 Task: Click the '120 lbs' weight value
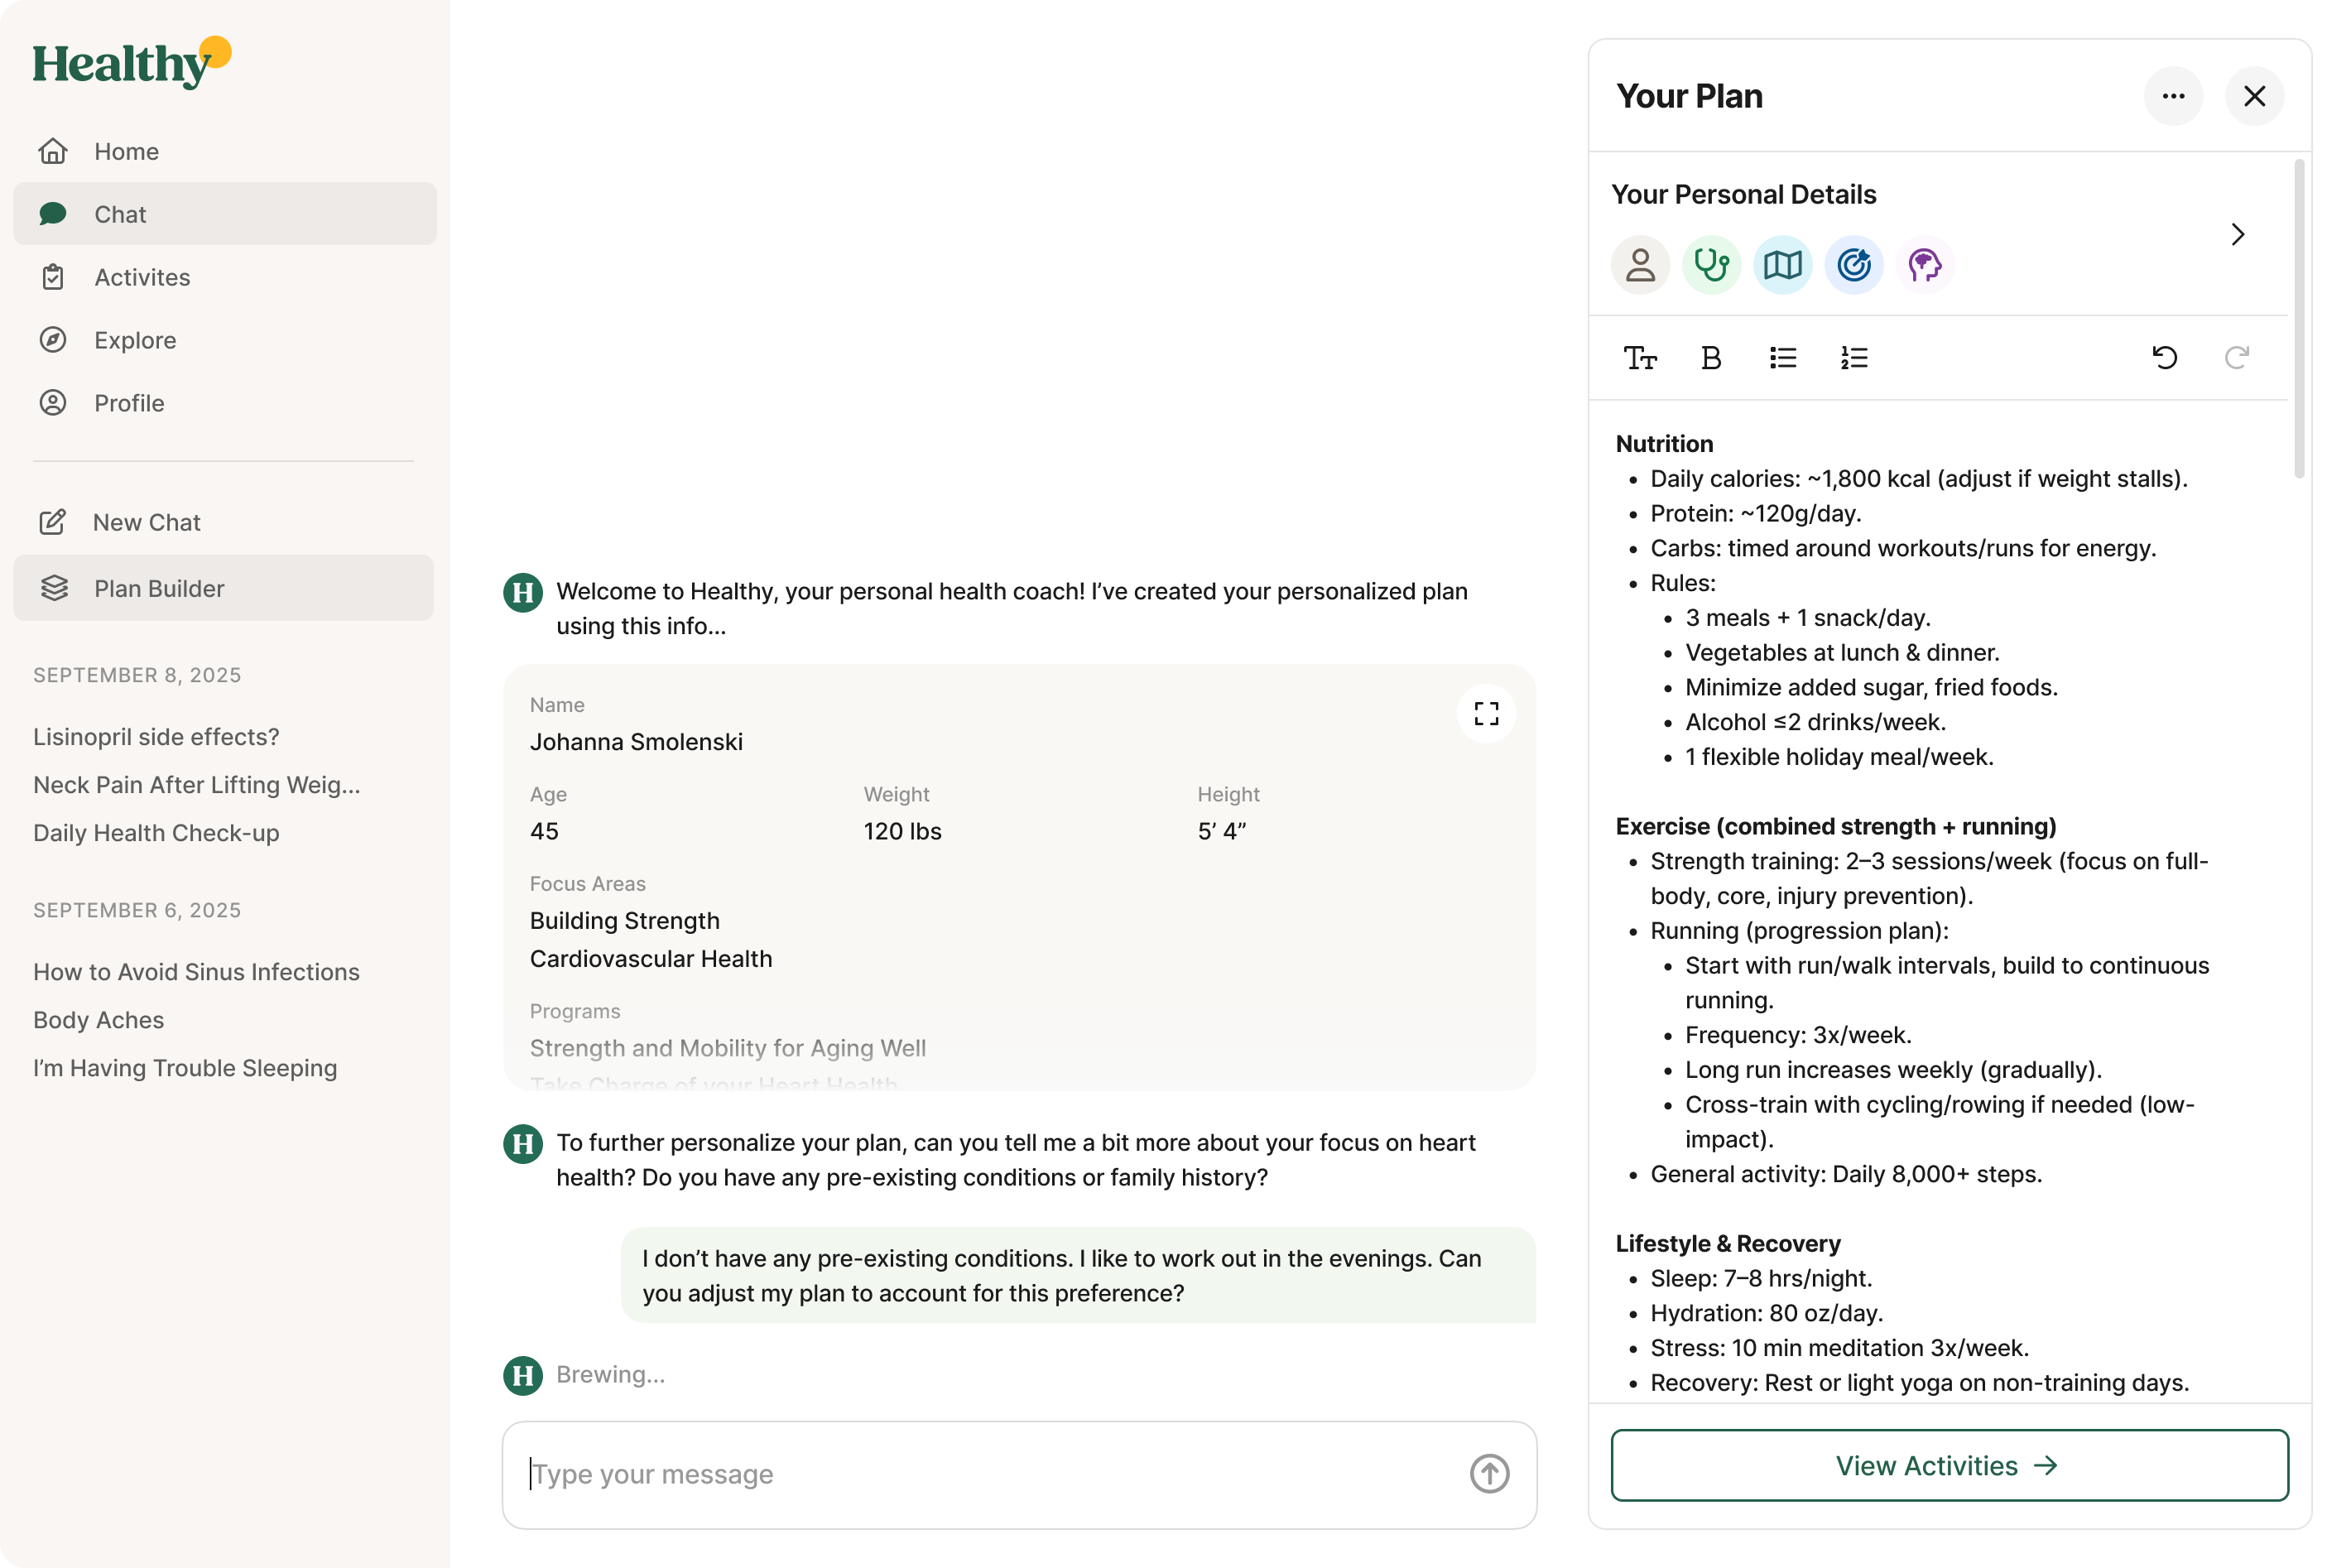903,831
